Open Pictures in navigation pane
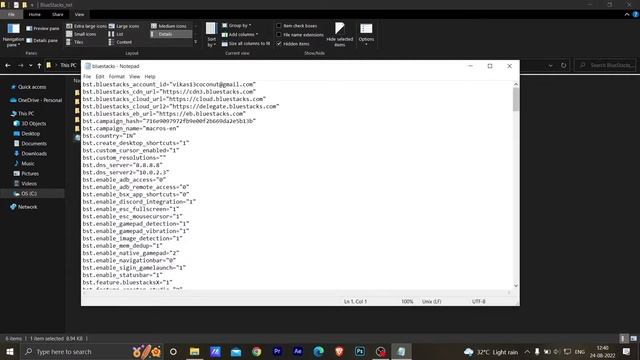The image size is (640, 360). click(26, 173)
